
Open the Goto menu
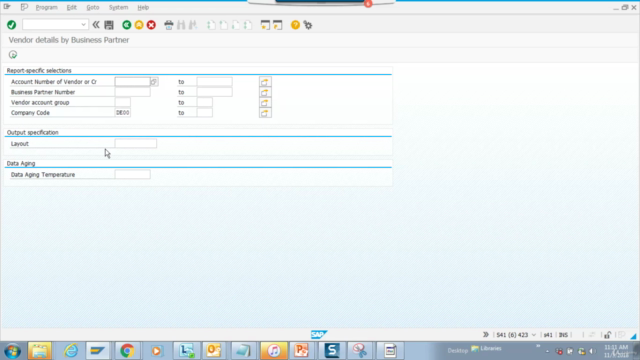93,7
